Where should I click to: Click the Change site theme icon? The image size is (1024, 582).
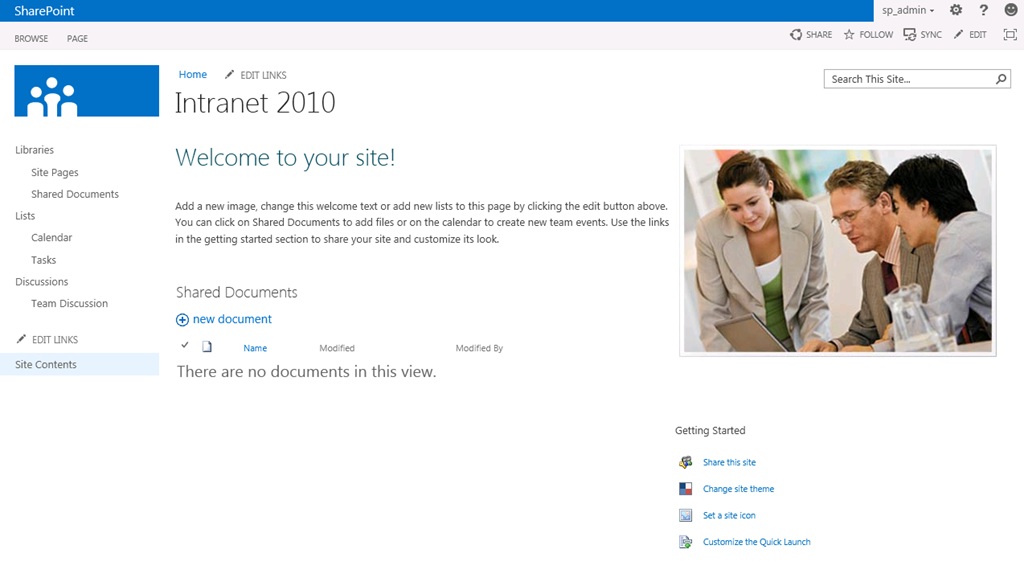point(685,489)
